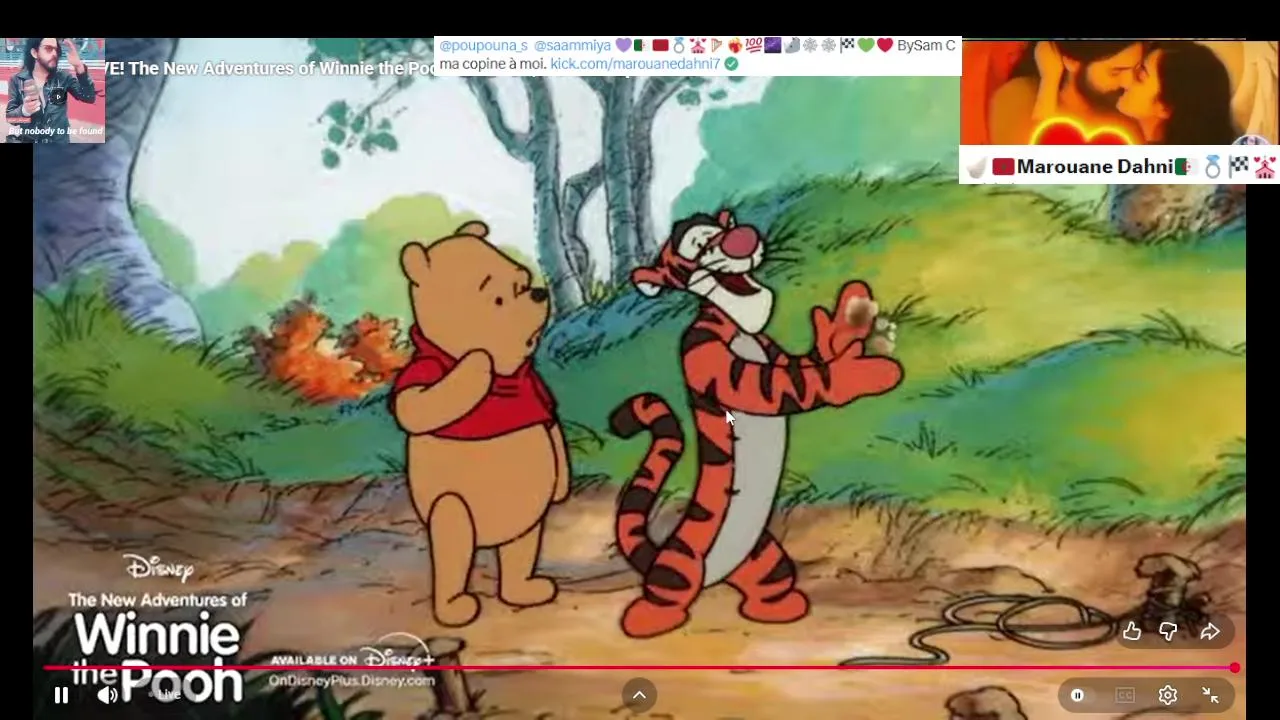Exit full screen mode
1280x720 pixels.
1210,695
